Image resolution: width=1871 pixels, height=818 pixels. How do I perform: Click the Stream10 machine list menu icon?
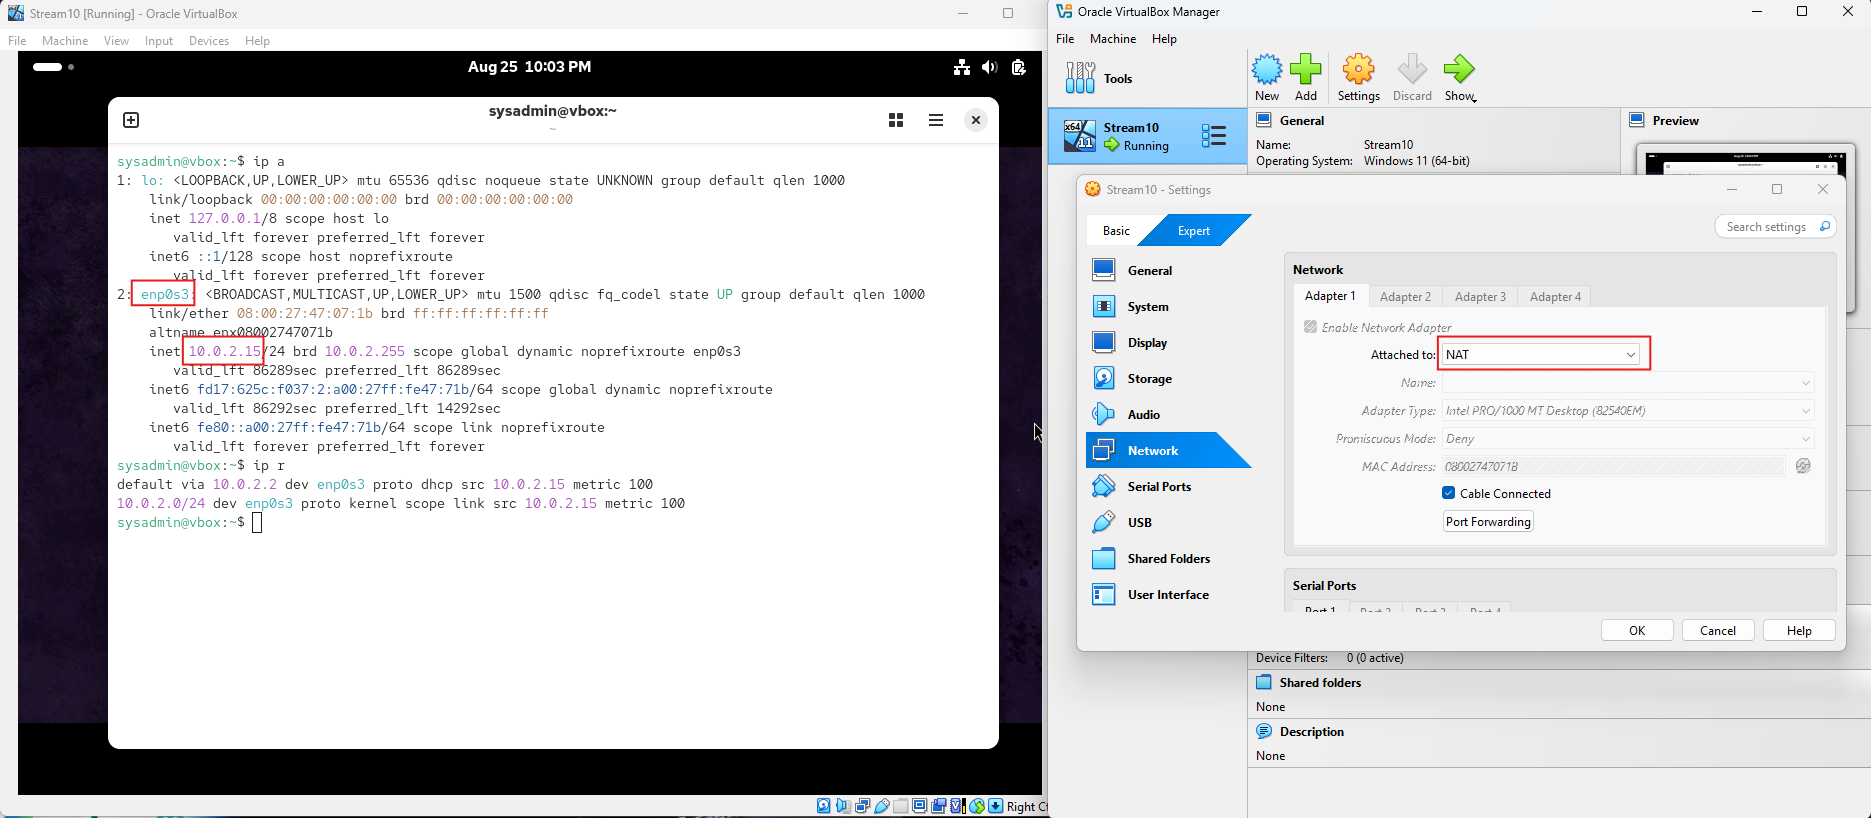tap(1213, 136)
